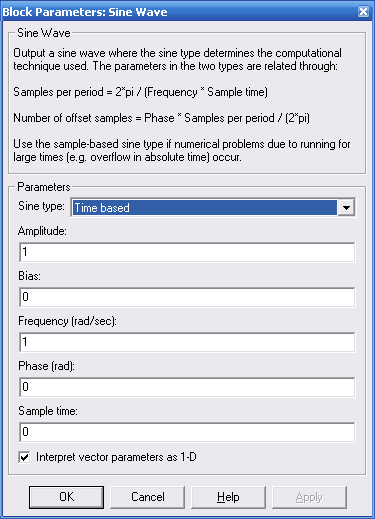Click the Sample time label

(48, 411)
